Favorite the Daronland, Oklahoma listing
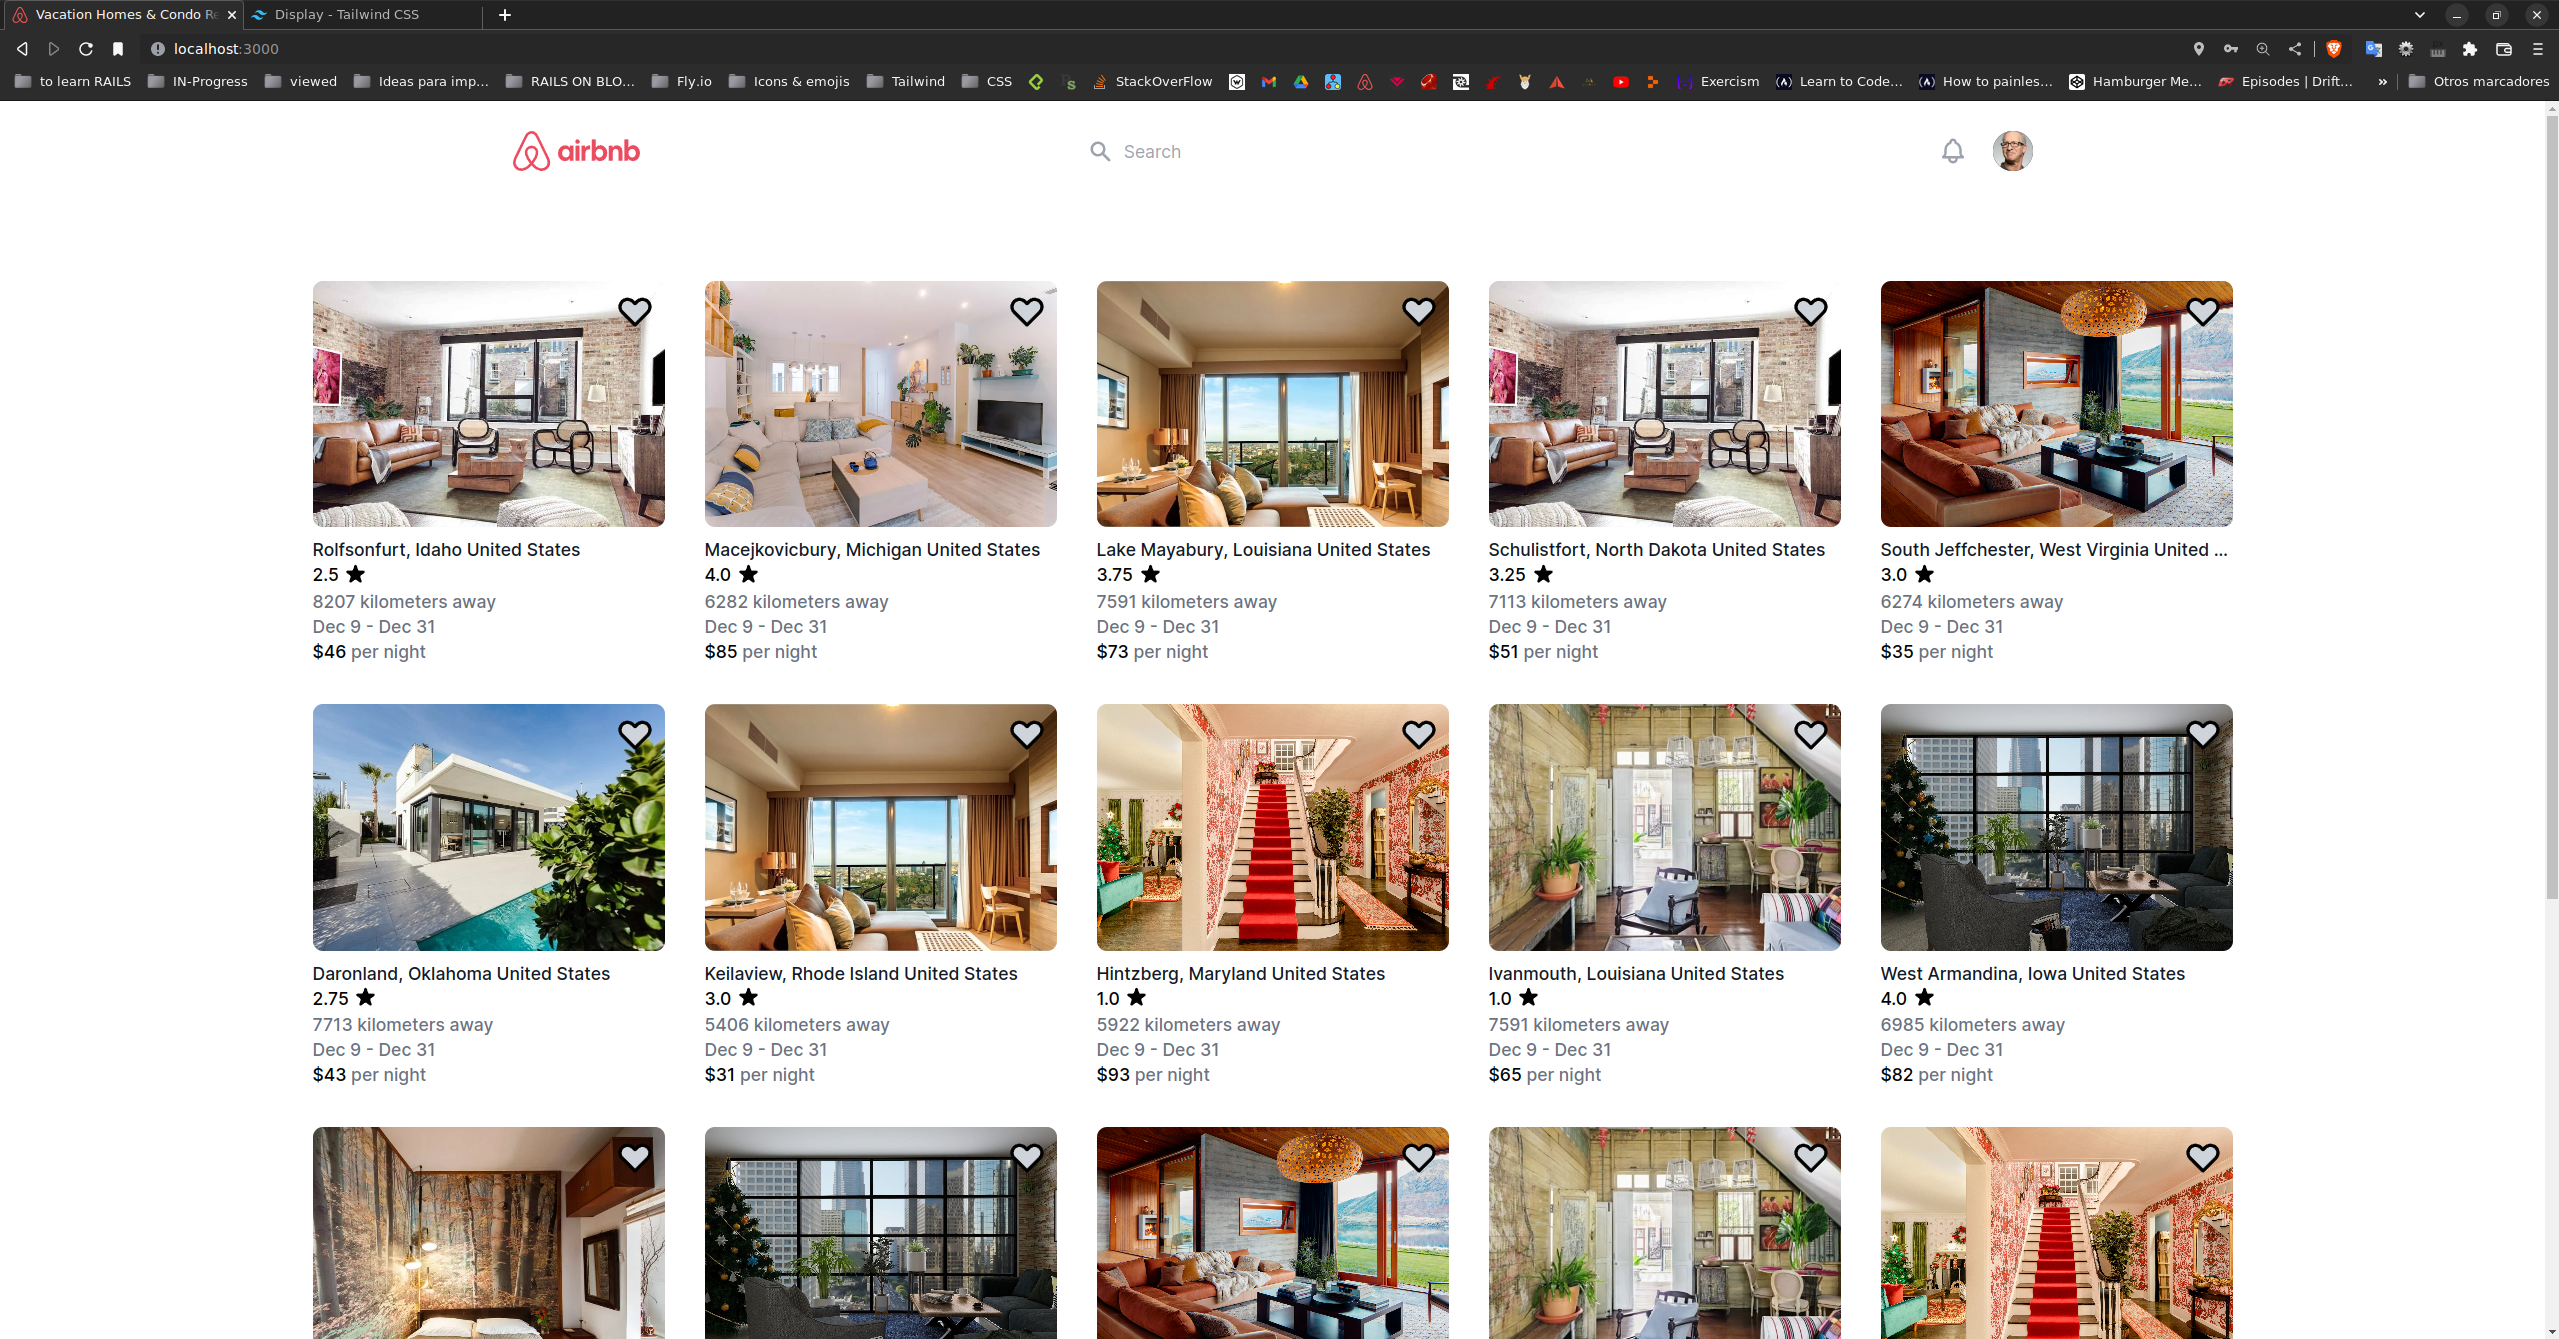This screenshot has height=1339, width=2559. (x=634, y=734)
